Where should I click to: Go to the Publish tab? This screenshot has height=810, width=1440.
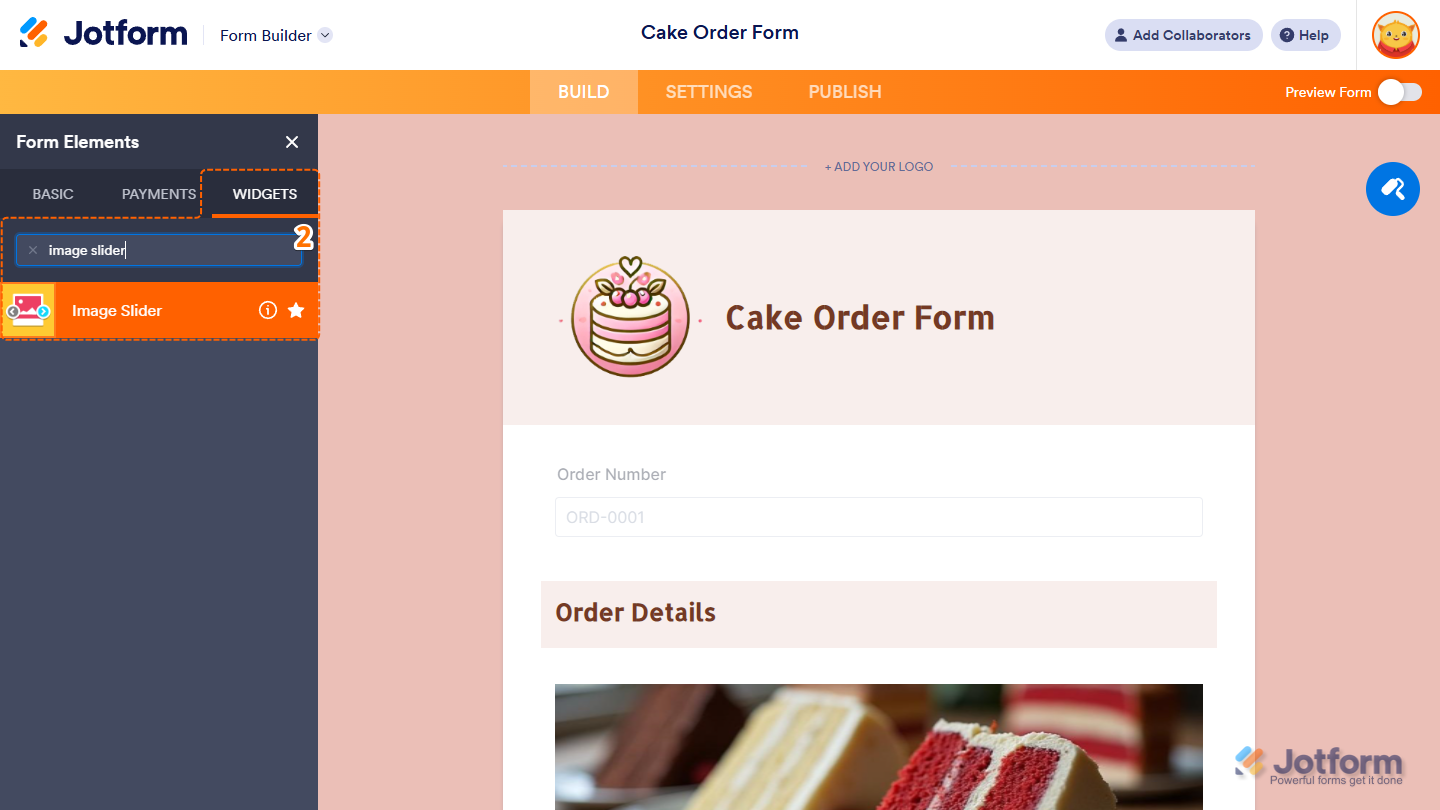pyautogui.click(x=845, y=92)
